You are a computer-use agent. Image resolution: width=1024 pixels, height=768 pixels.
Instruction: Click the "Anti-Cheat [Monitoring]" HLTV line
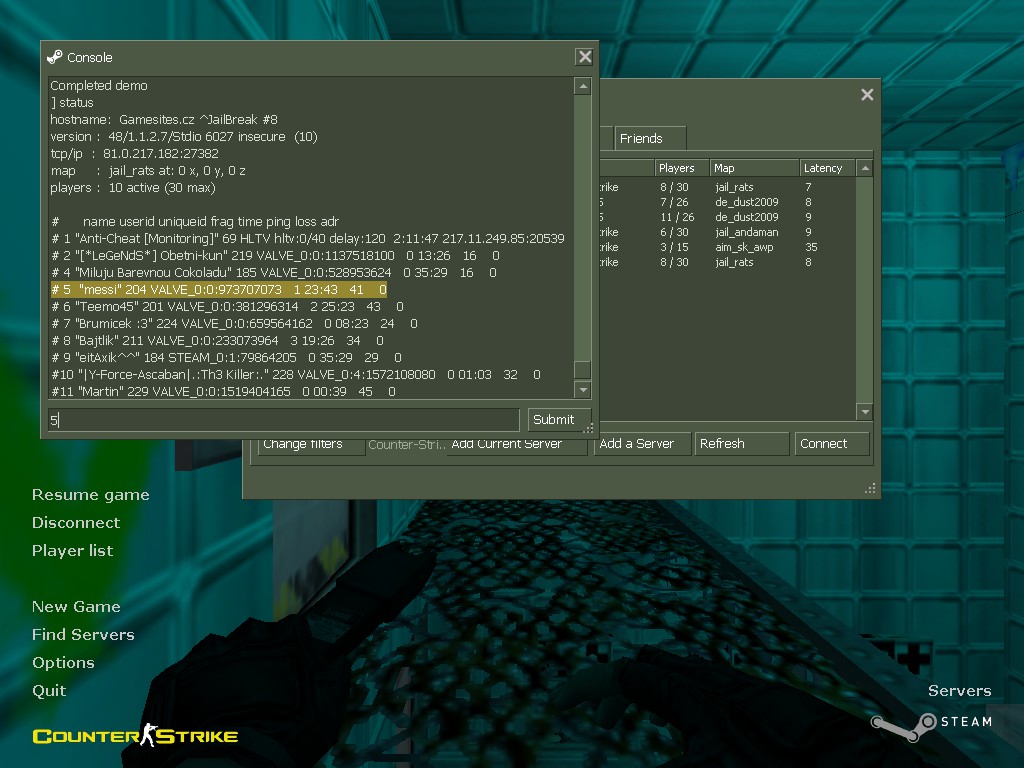click(x=308, y=238)
